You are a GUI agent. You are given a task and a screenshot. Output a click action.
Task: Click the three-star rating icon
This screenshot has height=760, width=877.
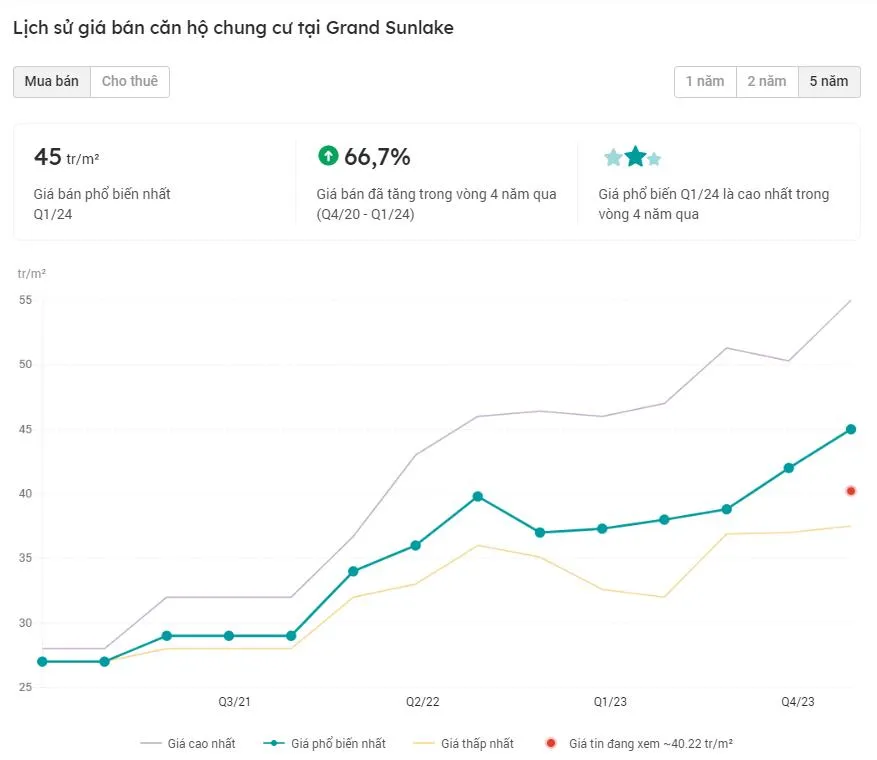click(633, 157)
